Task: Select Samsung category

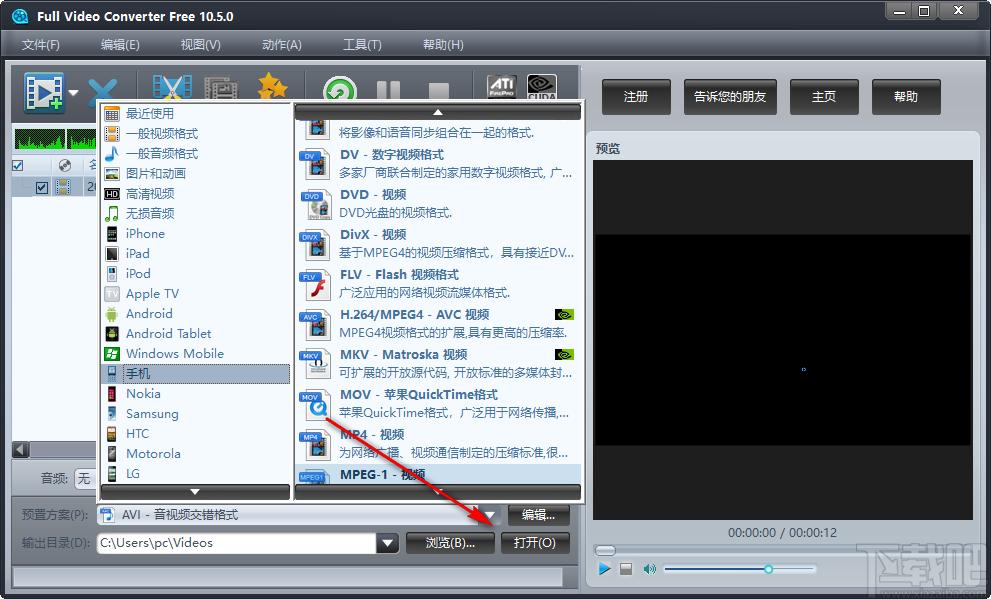Action: pyautogui.click(x=195, y=414)
